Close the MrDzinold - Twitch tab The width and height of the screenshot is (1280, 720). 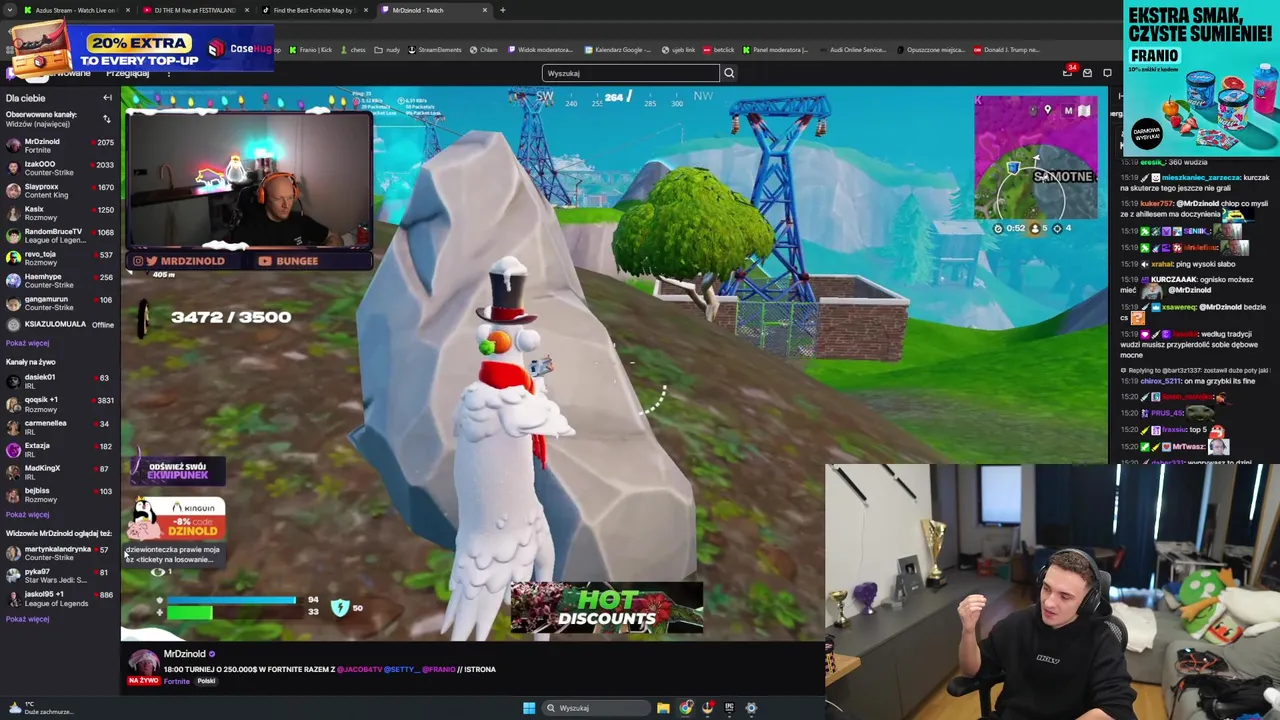485,10
